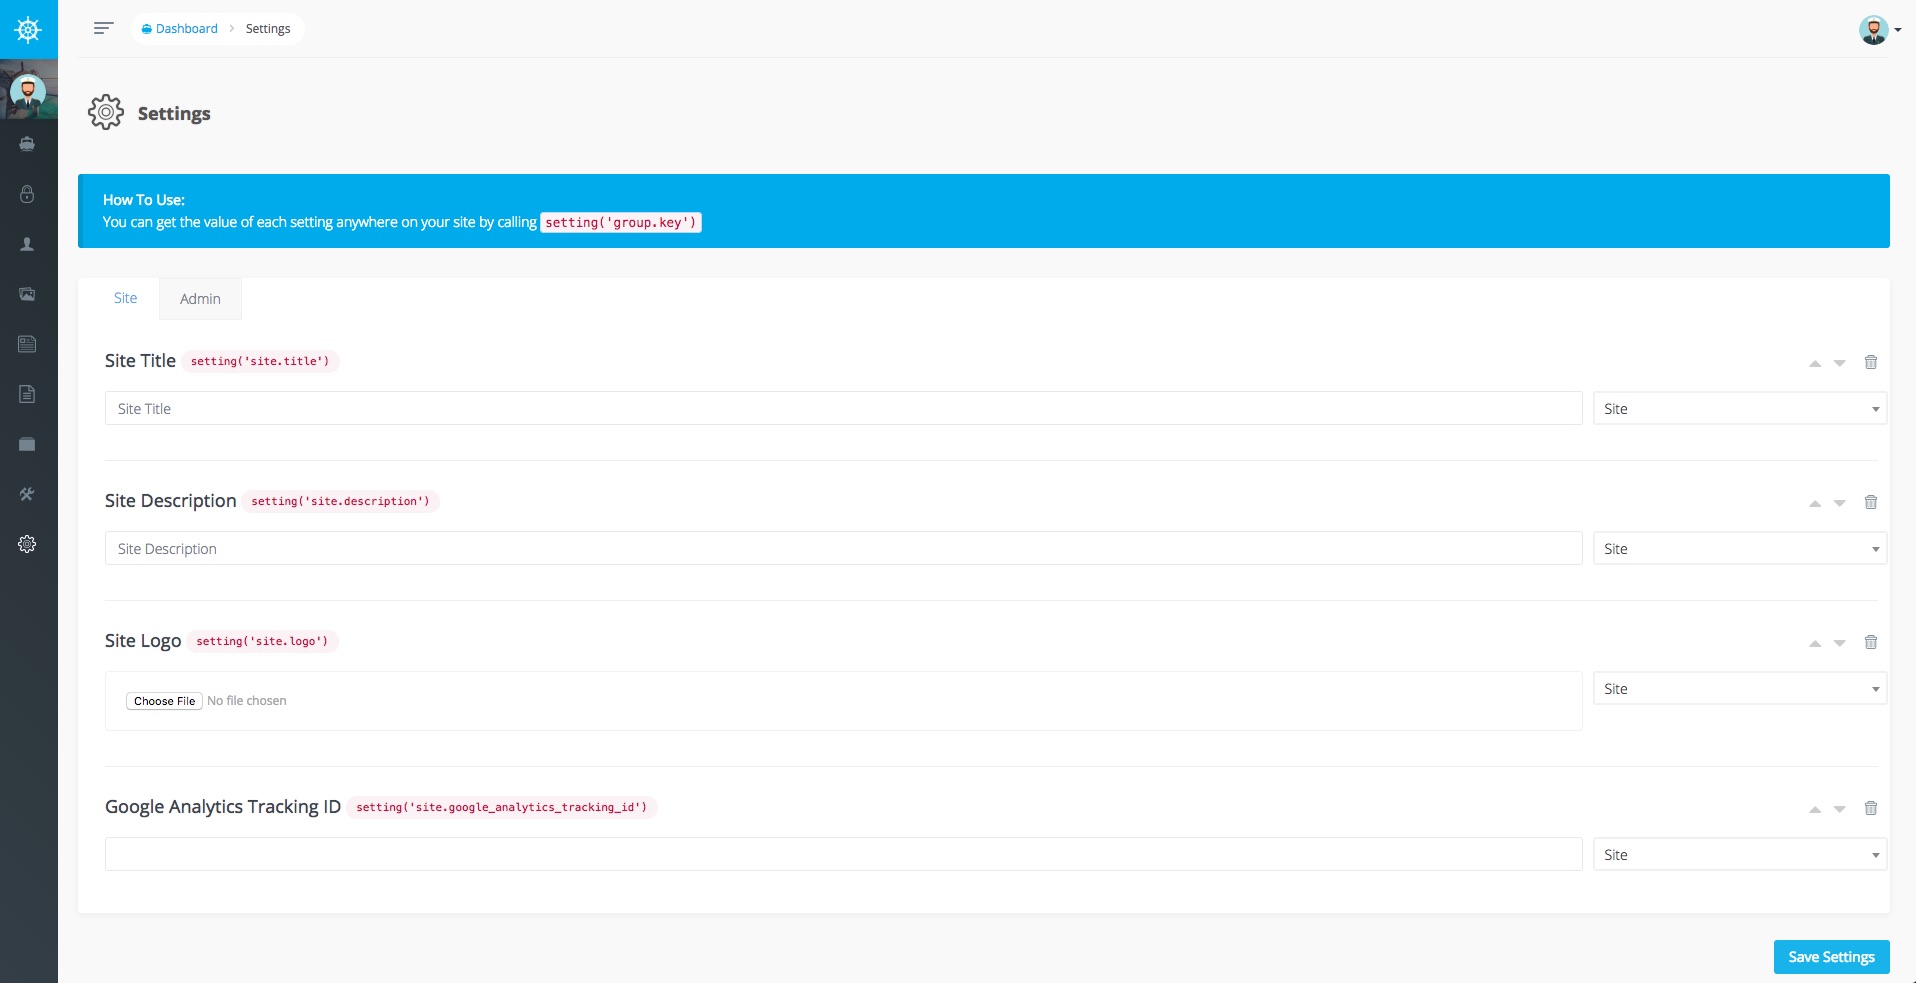Viewport: 1916px width, 983px height.
Task: Delete the Site Title setting
Action: (x=1870, y=362)
